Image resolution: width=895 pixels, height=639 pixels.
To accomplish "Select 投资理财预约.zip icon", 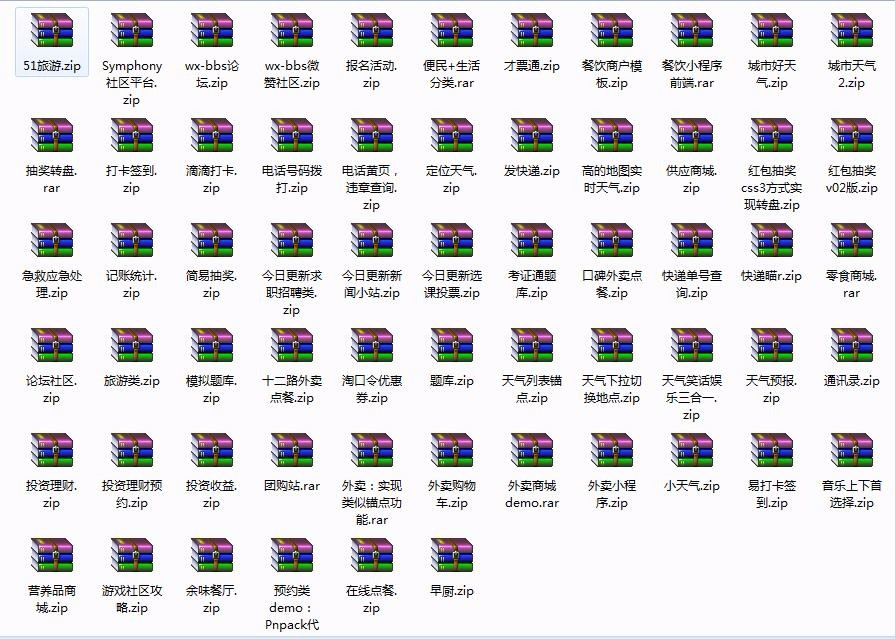I will pyautogui.click(x=132, y=451).
